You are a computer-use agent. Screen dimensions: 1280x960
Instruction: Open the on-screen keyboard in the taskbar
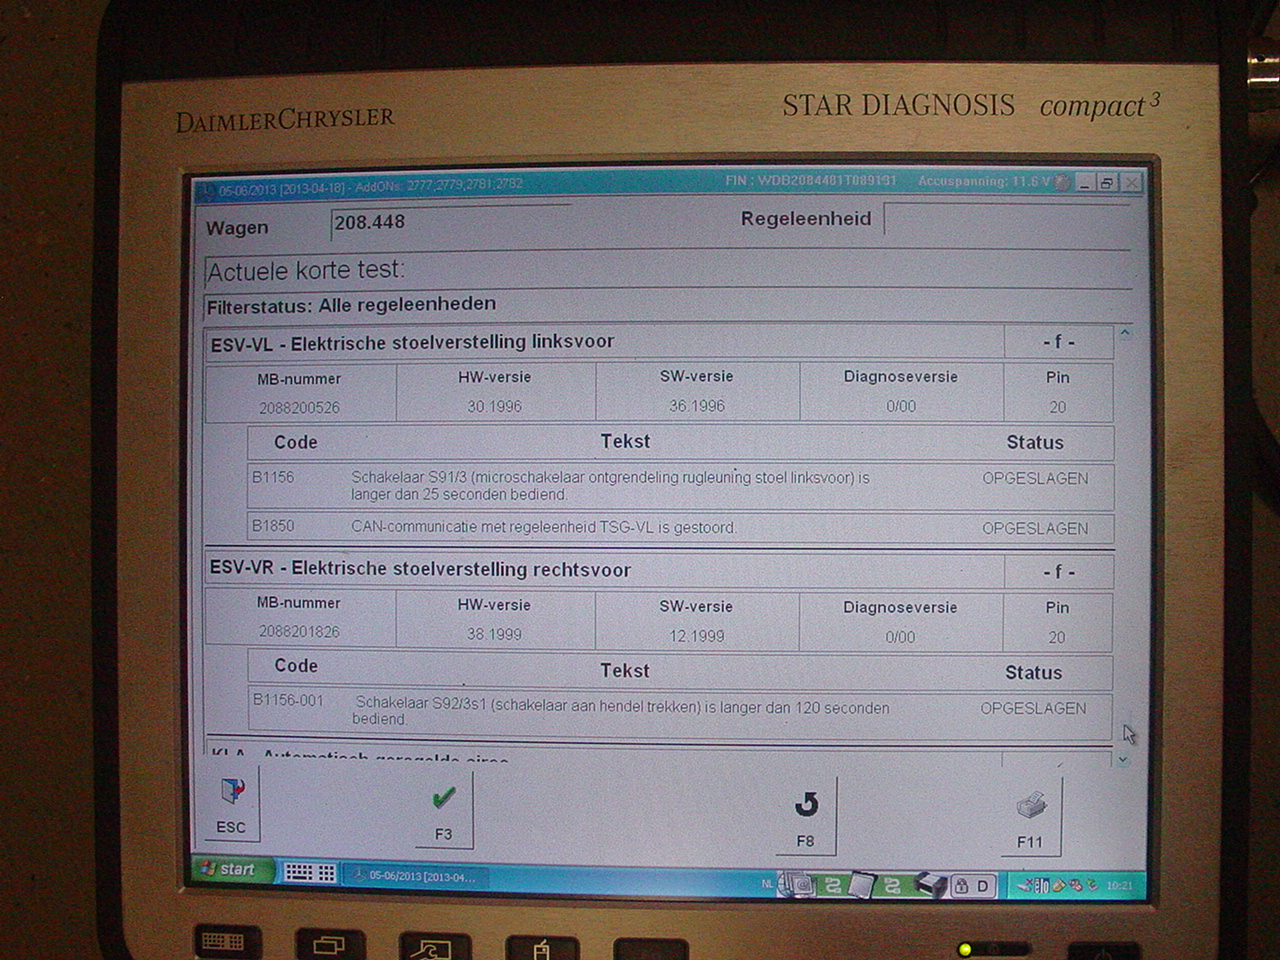pos(309,873)
